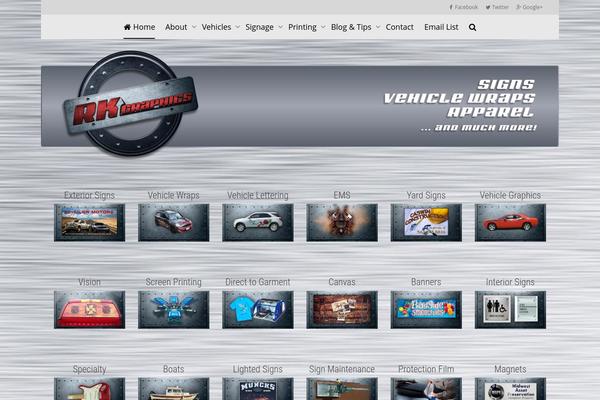This screenshot has width=600, height=400.
Task: Click the Protection Film heading text
Action: coord(426,369)
